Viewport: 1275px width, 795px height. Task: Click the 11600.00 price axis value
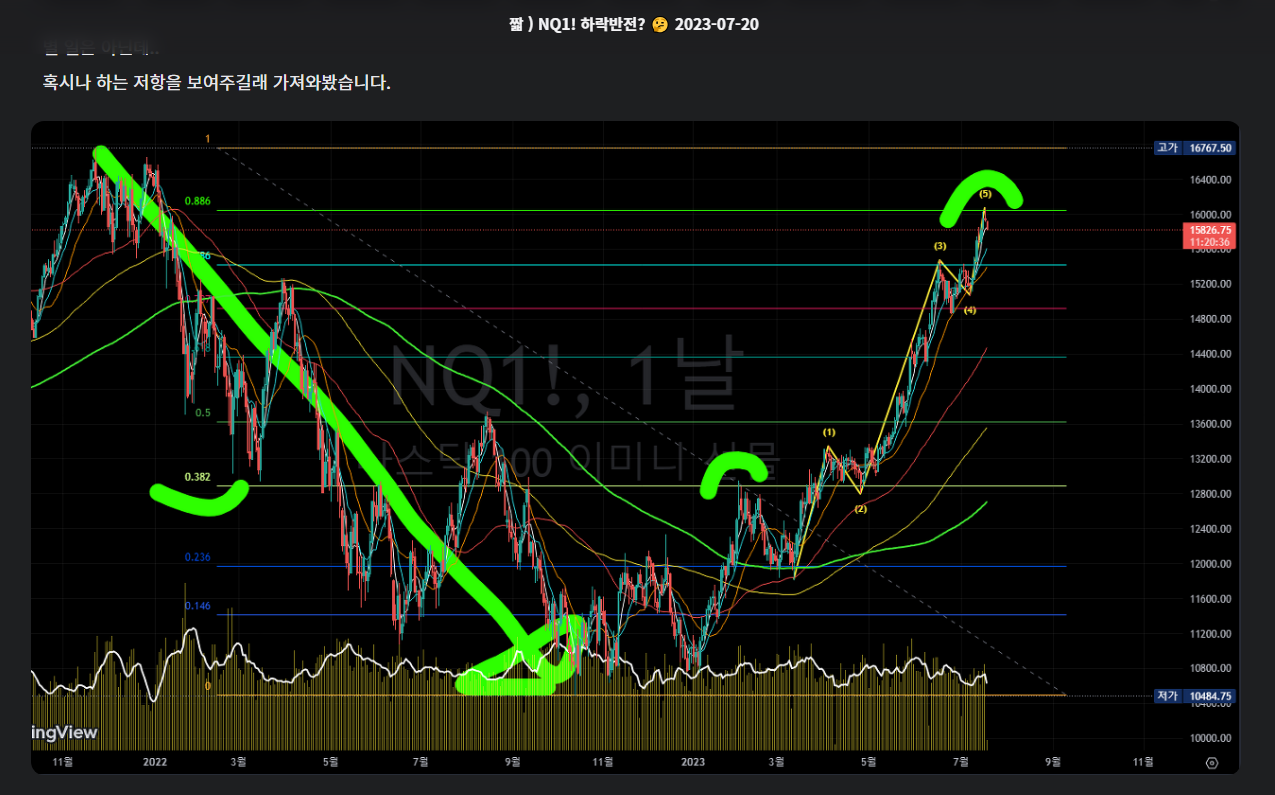coord(1211,599)
